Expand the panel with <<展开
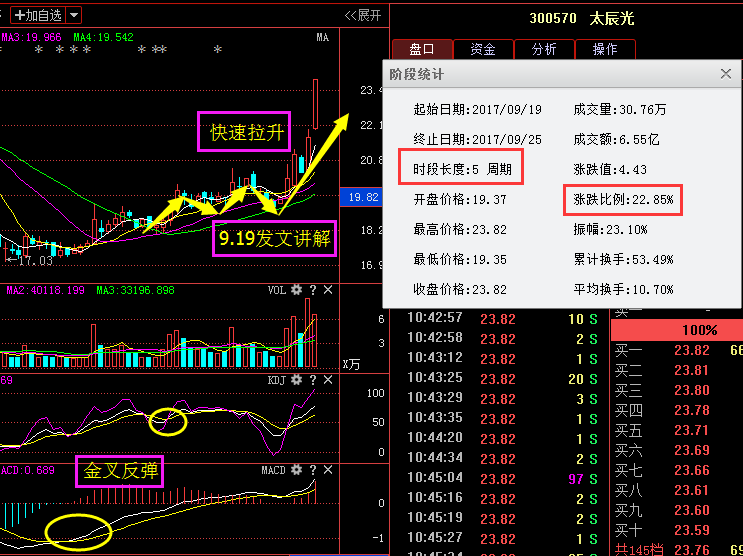743x556 pixels. coord(363,15)
